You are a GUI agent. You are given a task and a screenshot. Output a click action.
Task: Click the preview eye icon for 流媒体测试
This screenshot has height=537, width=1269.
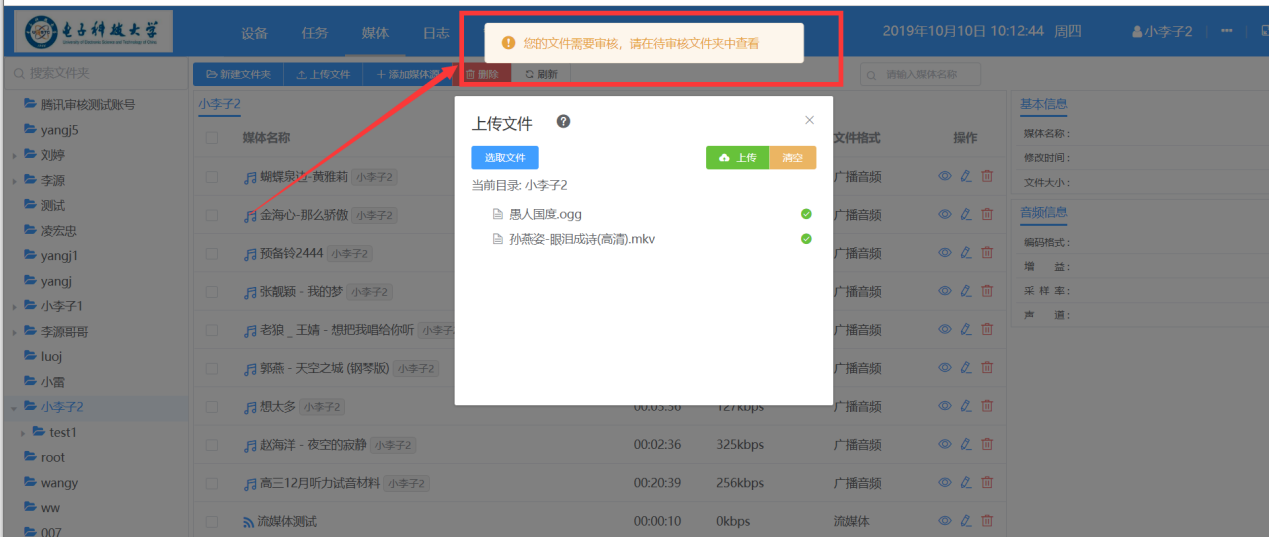[x=944, y=521]
